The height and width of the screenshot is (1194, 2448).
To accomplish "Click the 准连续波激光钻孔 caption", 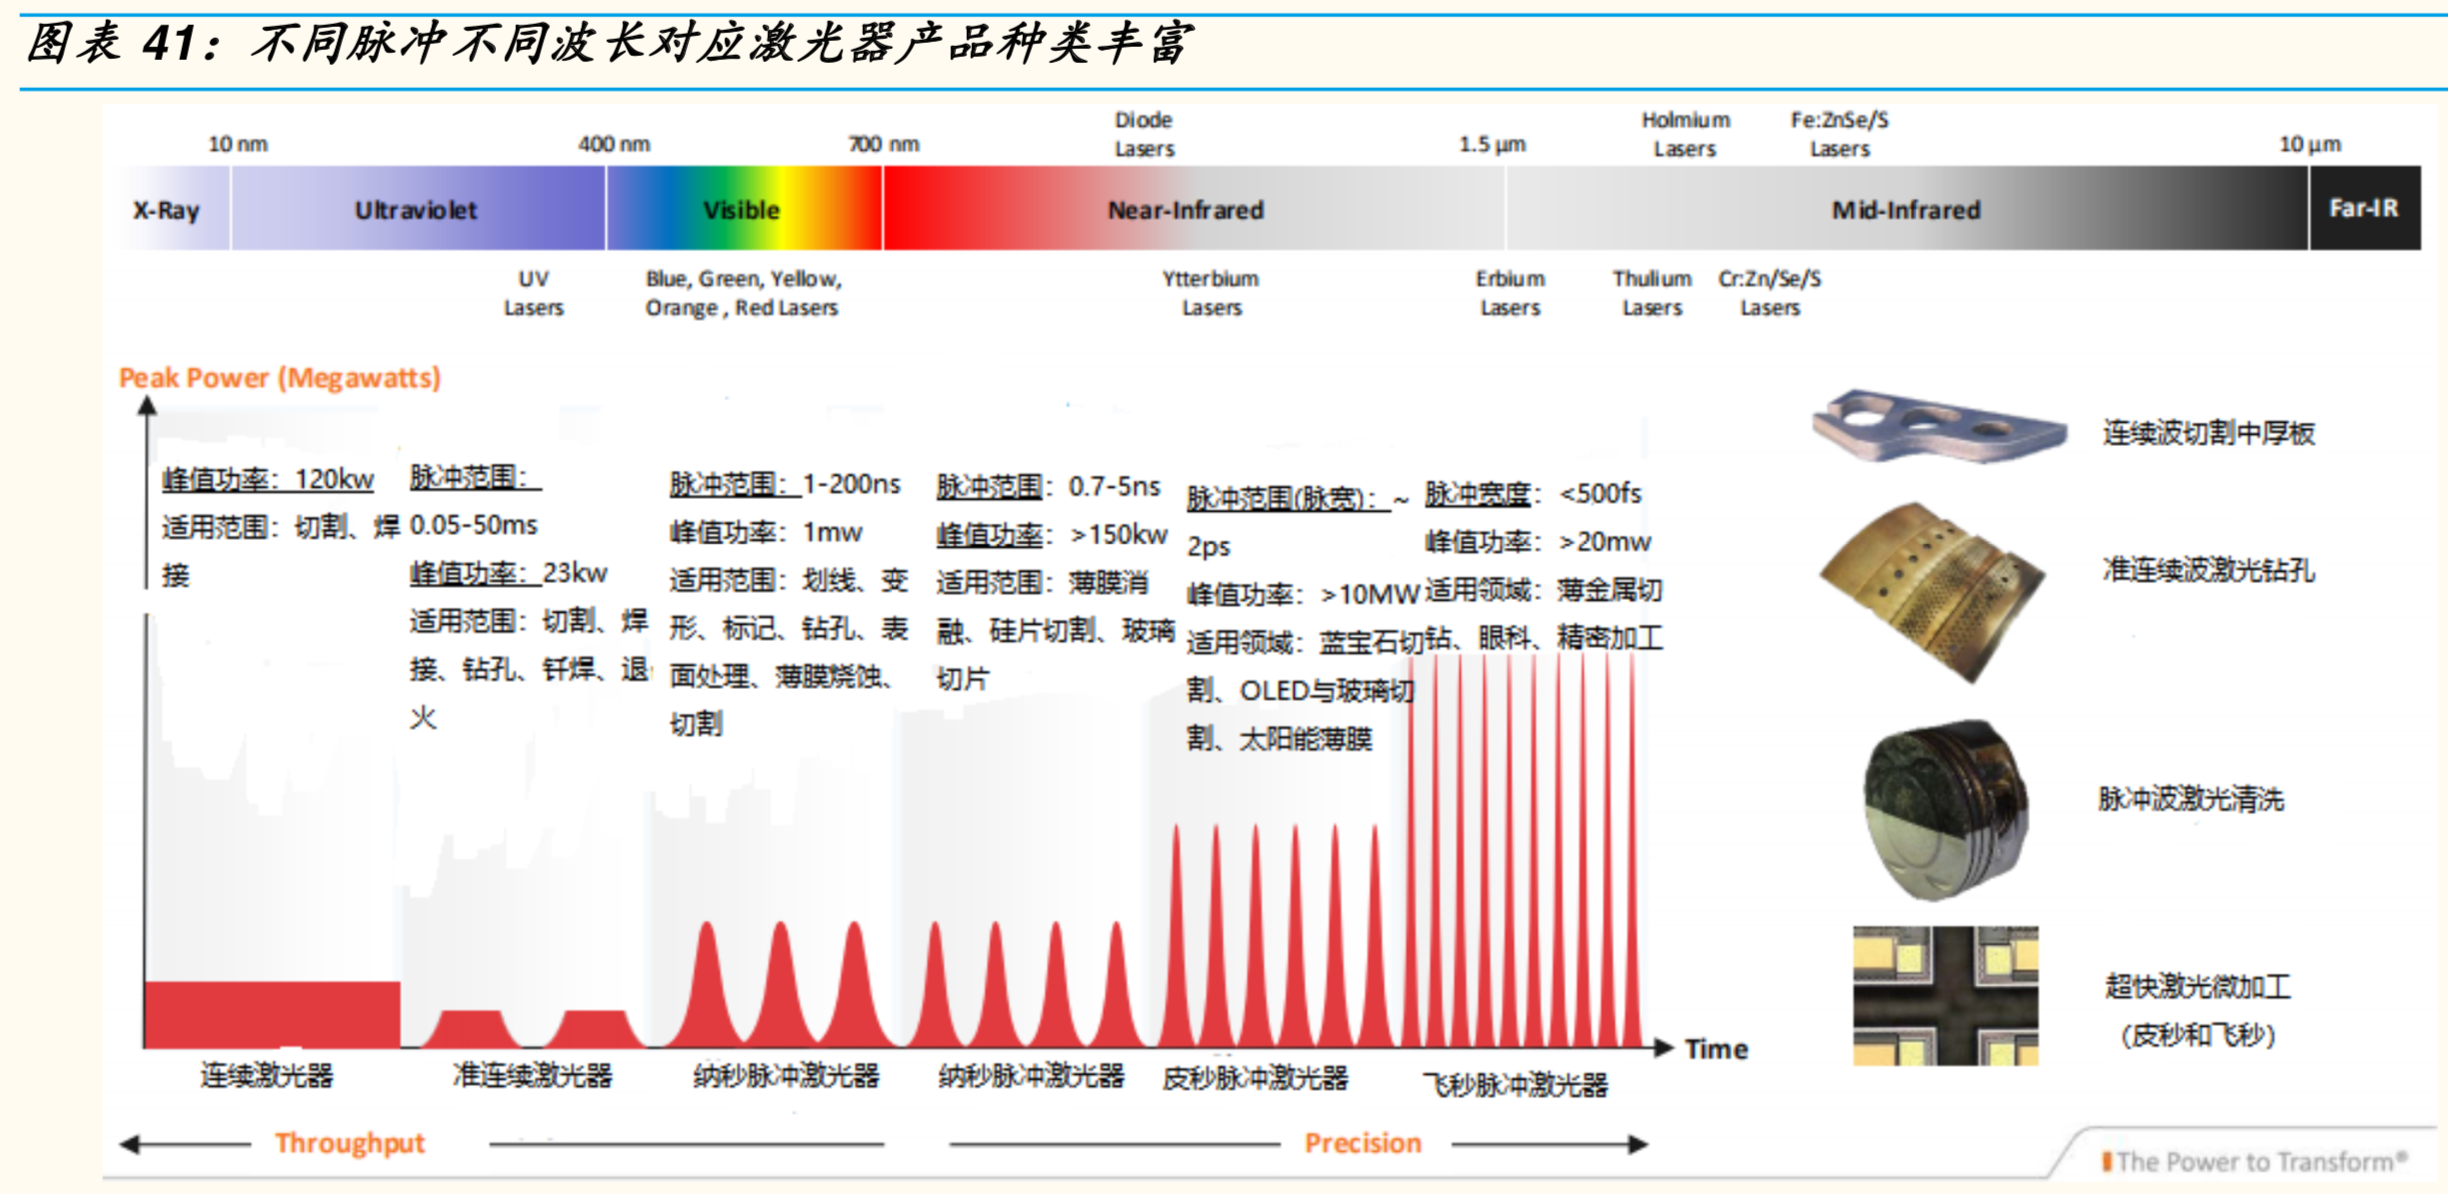I will coord(2208,570).
